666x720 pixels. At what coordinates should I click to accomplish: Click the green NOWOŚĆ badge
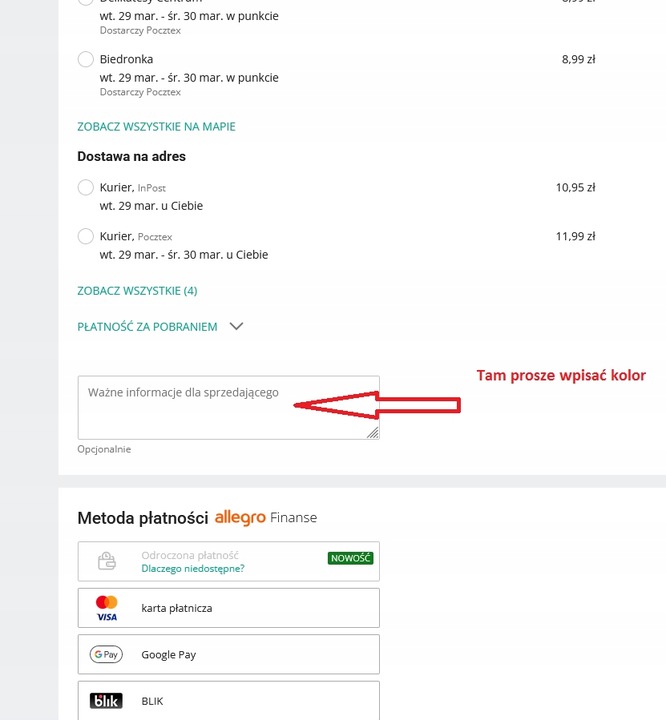coord(350,558)
